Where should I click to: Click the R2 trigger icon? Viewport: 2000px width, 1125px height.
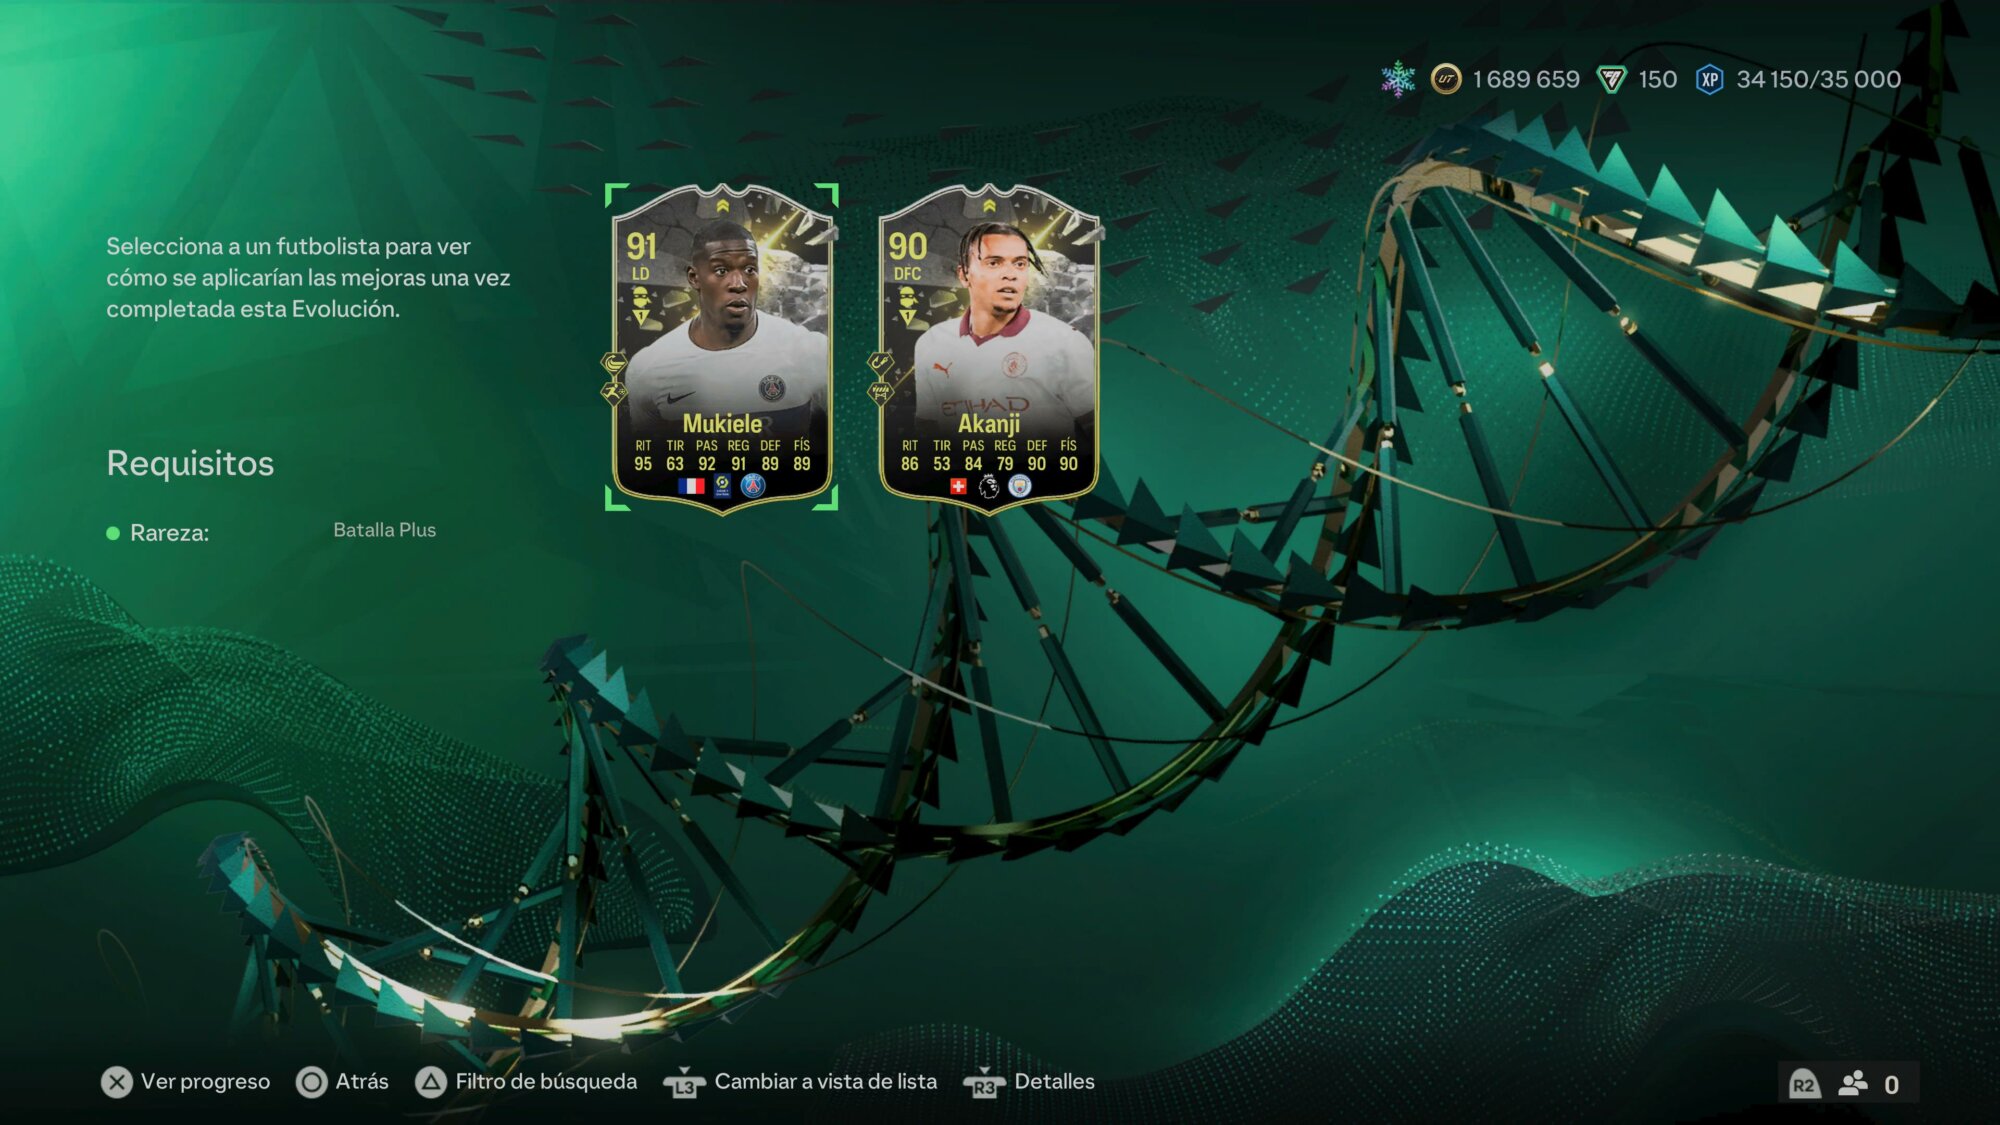pyautogui.click(x=1803, y=1085)
